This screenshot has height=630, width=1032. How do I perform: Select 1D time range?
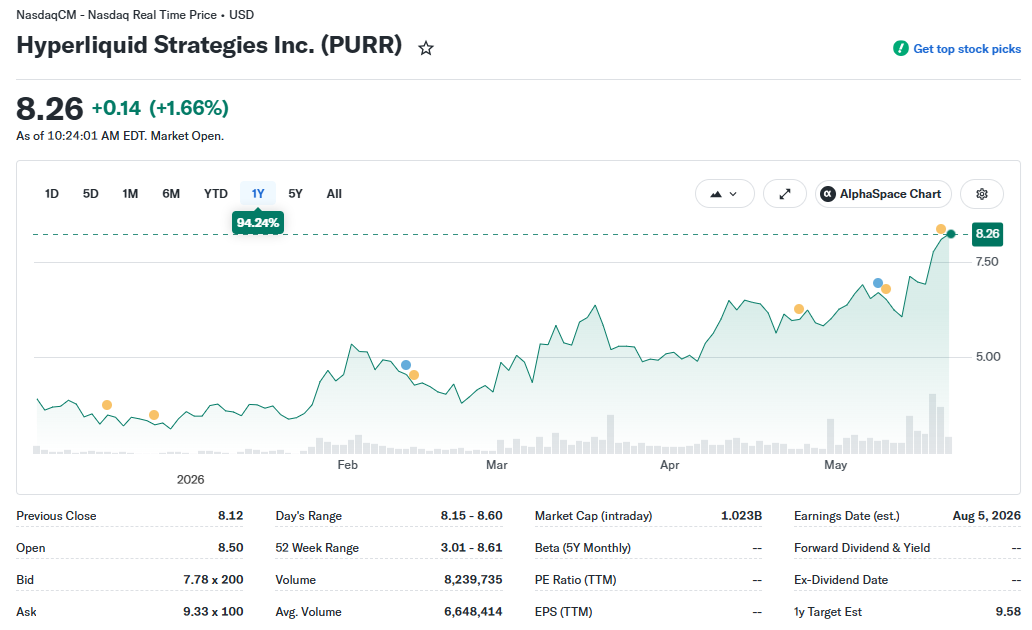51,194
